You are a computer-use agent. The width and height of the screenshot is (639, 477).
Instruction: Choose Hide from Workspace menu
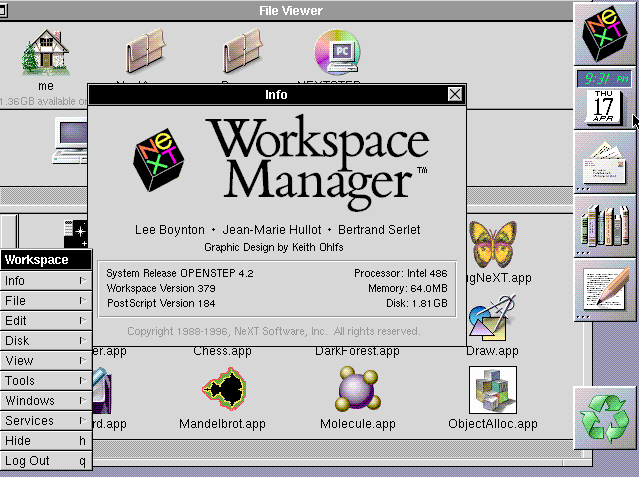point(46,440)
